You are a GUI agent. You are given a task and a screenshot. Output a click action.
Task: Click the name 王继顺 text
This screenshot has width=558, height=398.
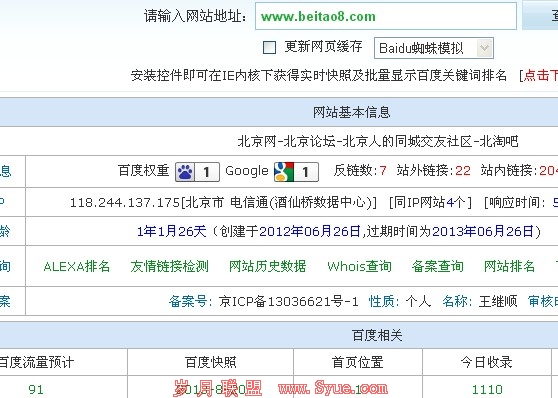tap(498, 302)
